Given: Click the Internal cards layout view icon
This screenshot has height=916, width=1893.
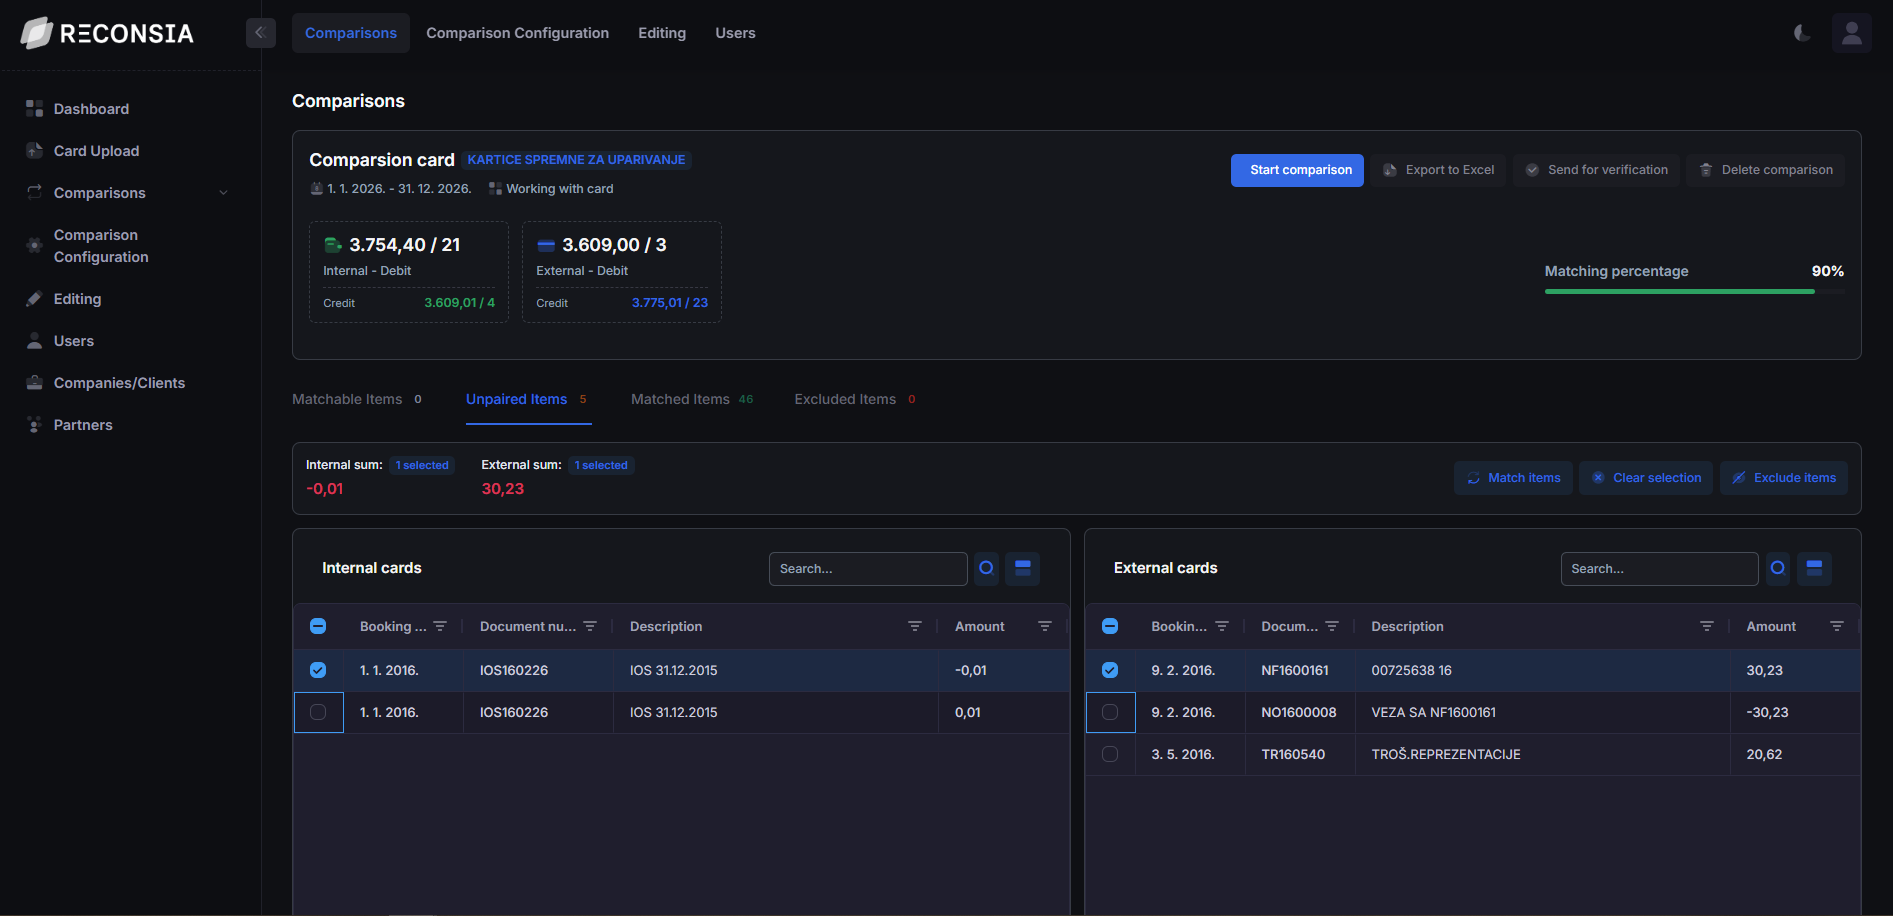Looking at the screenshot, I should [1022, 568].
